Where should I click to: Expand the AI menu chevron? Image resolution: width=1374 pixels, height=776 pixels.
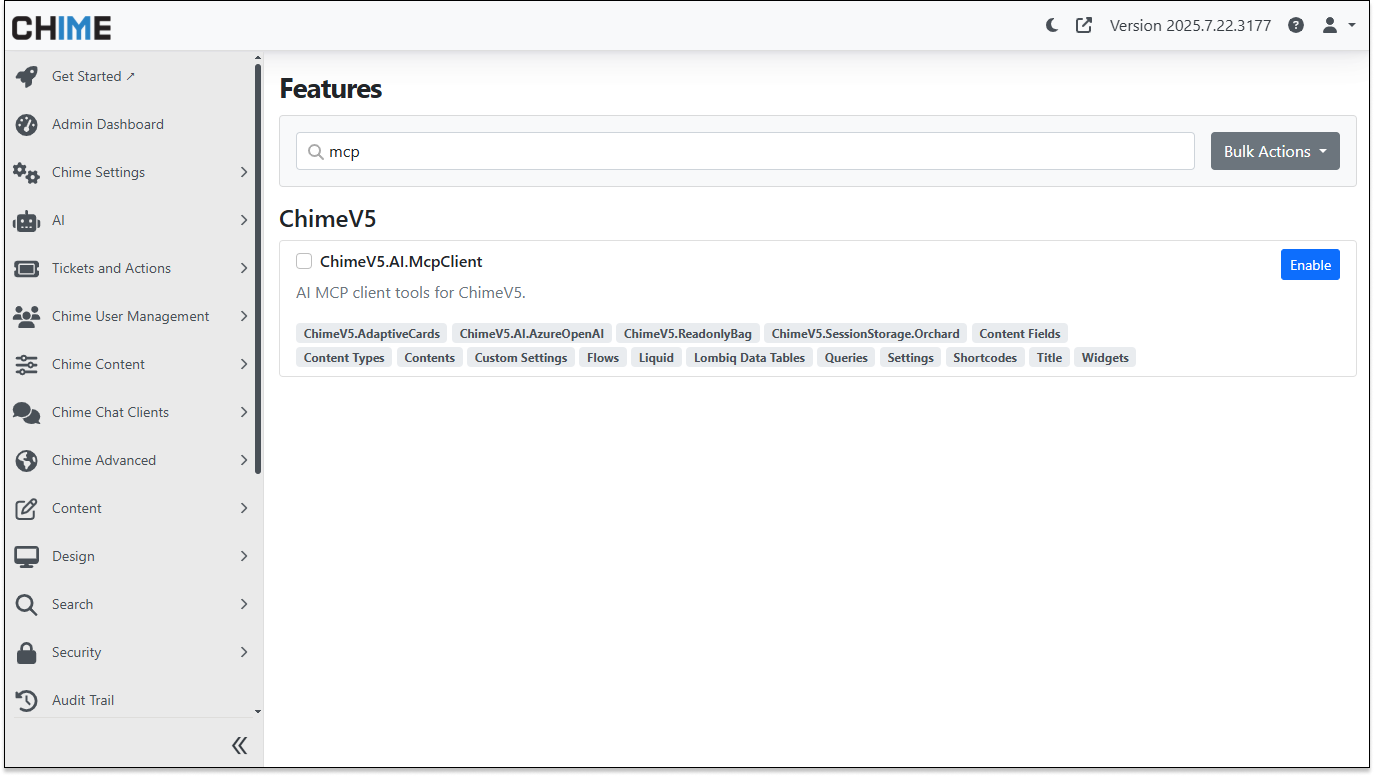click(x=244, y=220)
